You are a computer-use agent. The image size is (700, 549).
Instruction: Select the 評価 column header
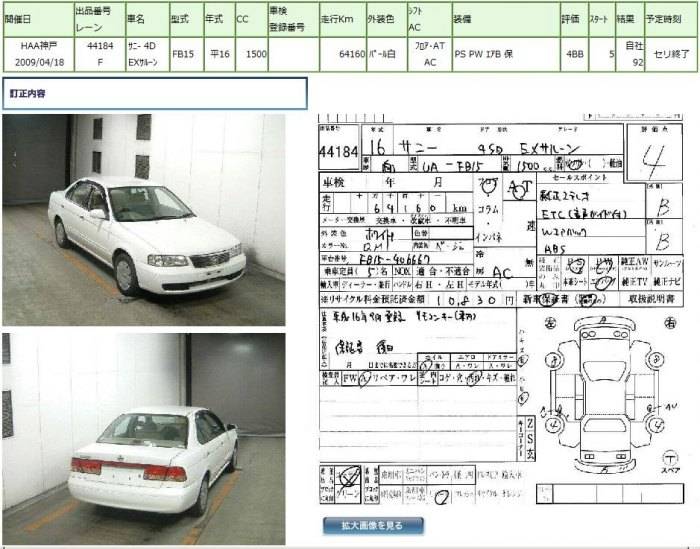coord(575,19)
